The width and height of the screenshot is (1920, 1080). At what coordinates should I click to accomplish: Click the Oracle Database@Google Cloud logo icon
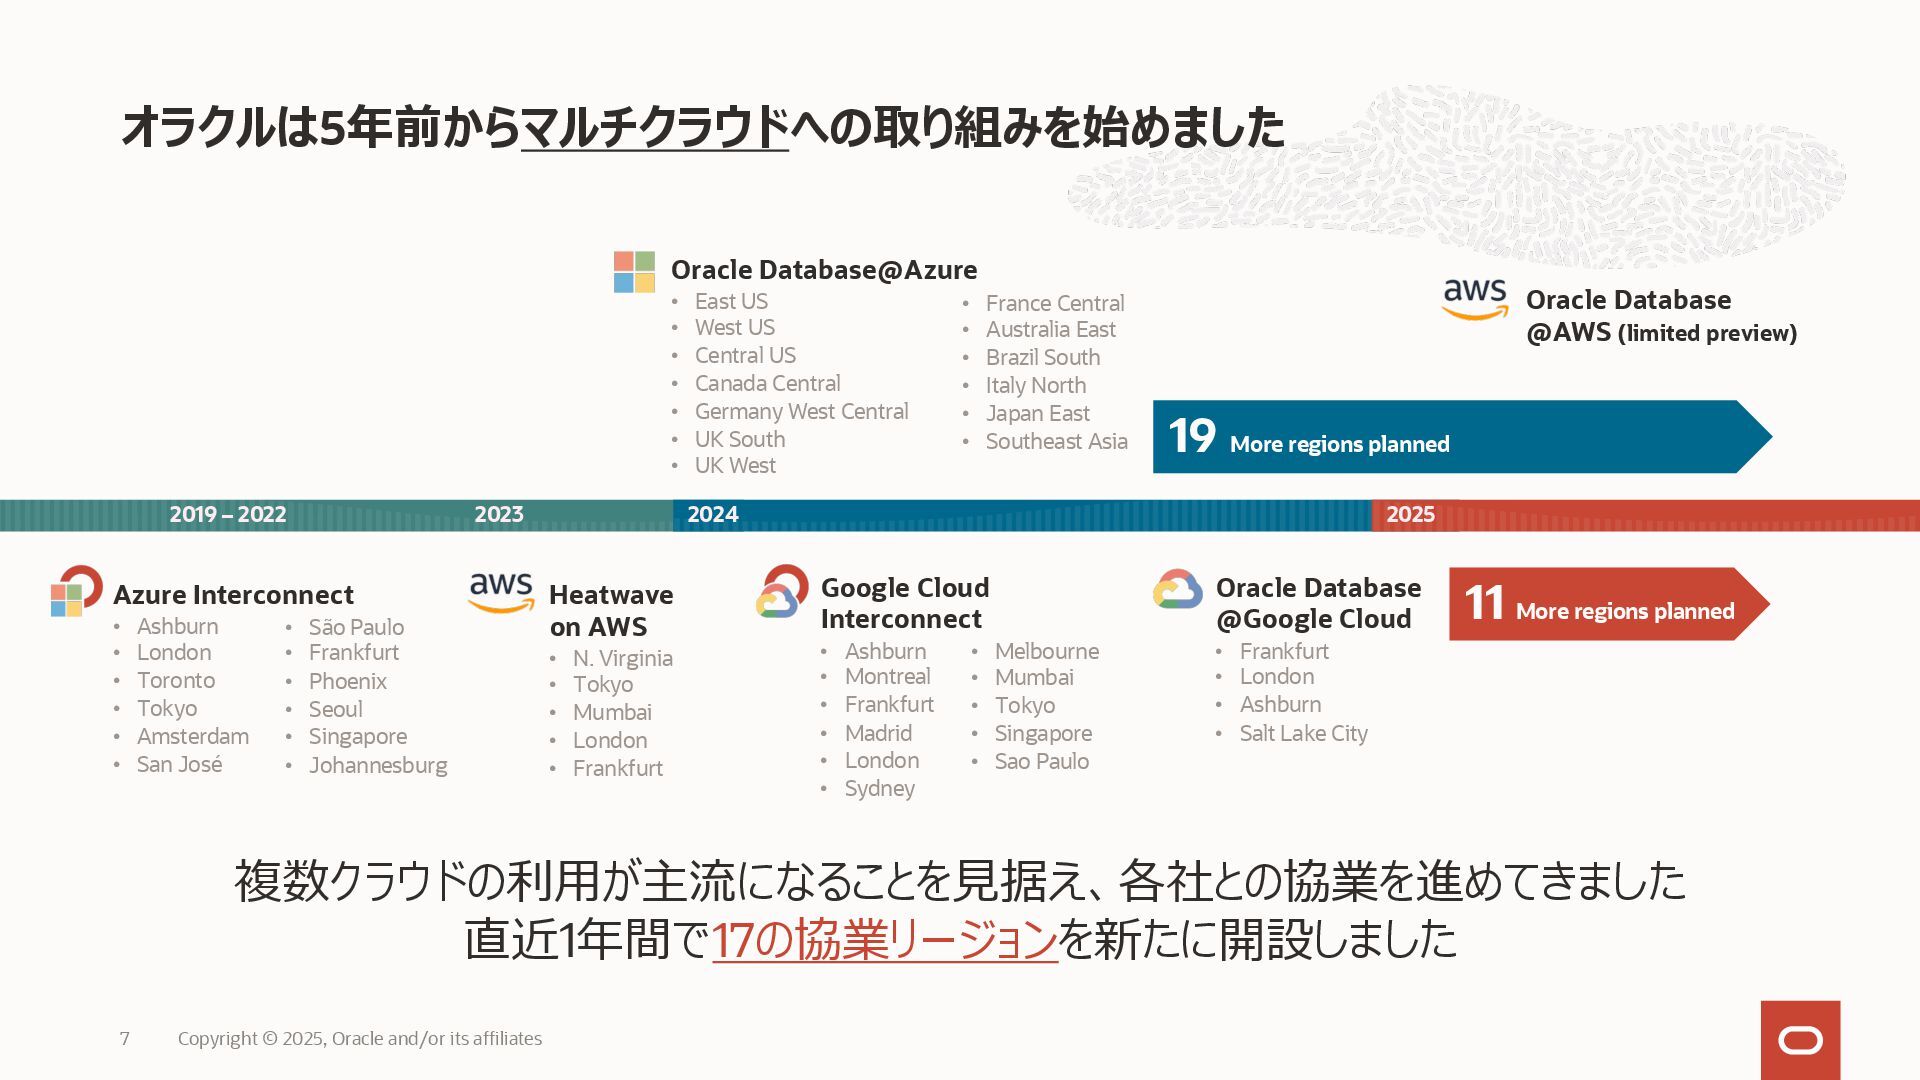tap(1177, 590)
